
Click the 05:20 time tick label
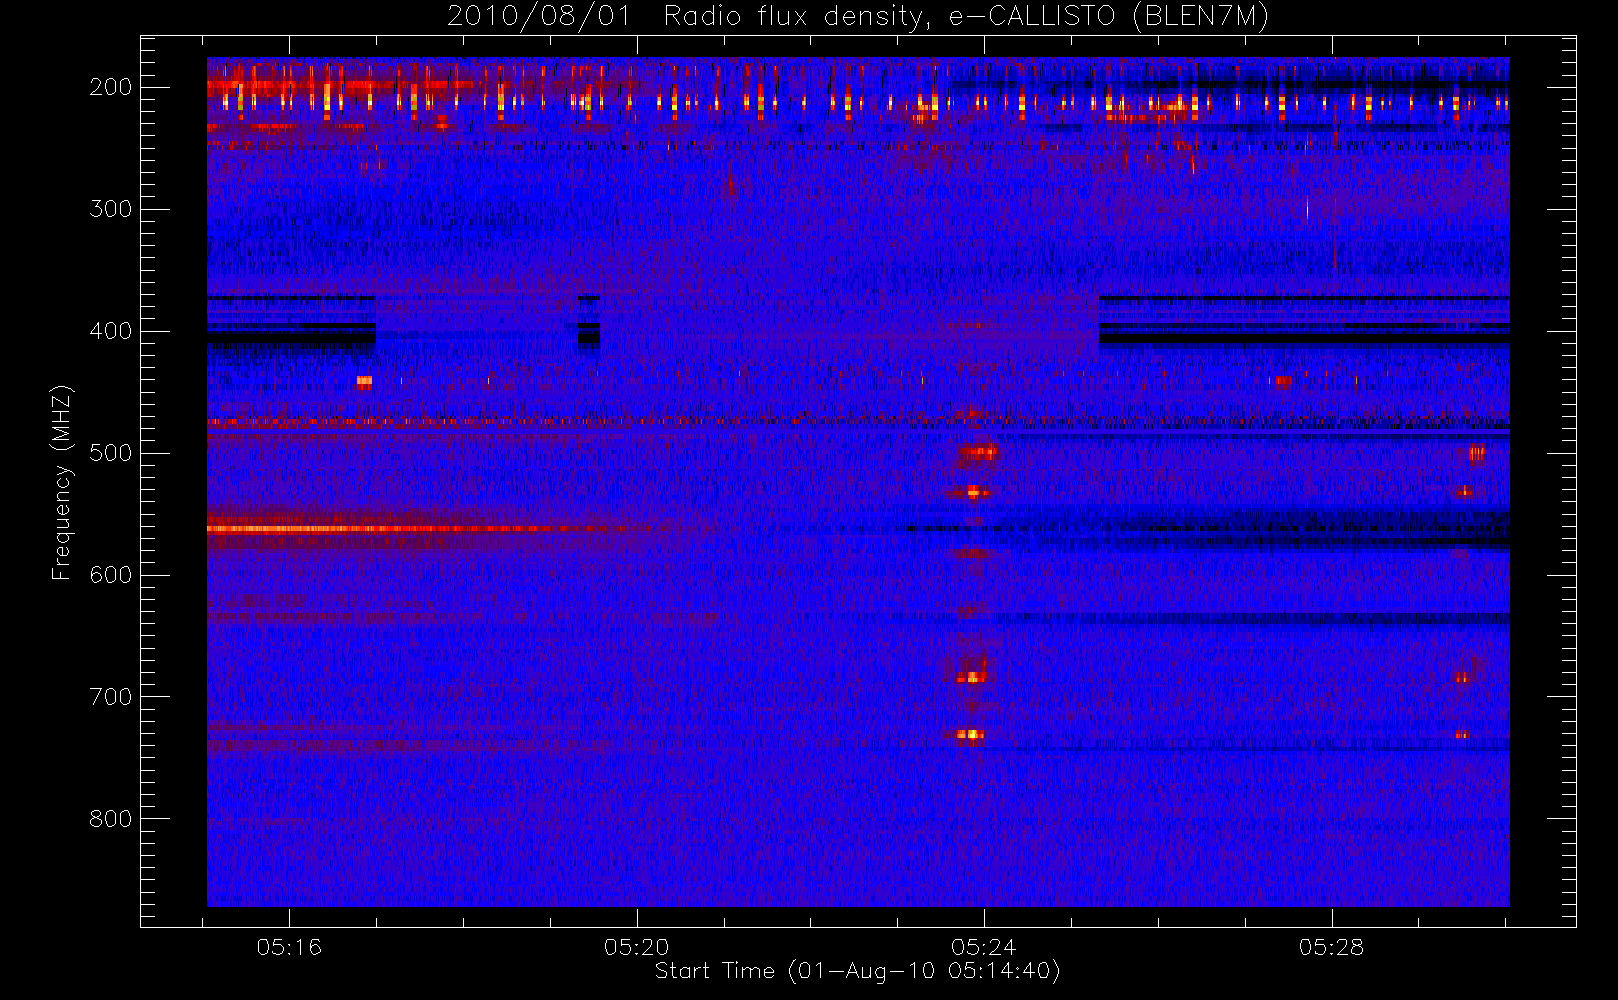tap(637, 947)
